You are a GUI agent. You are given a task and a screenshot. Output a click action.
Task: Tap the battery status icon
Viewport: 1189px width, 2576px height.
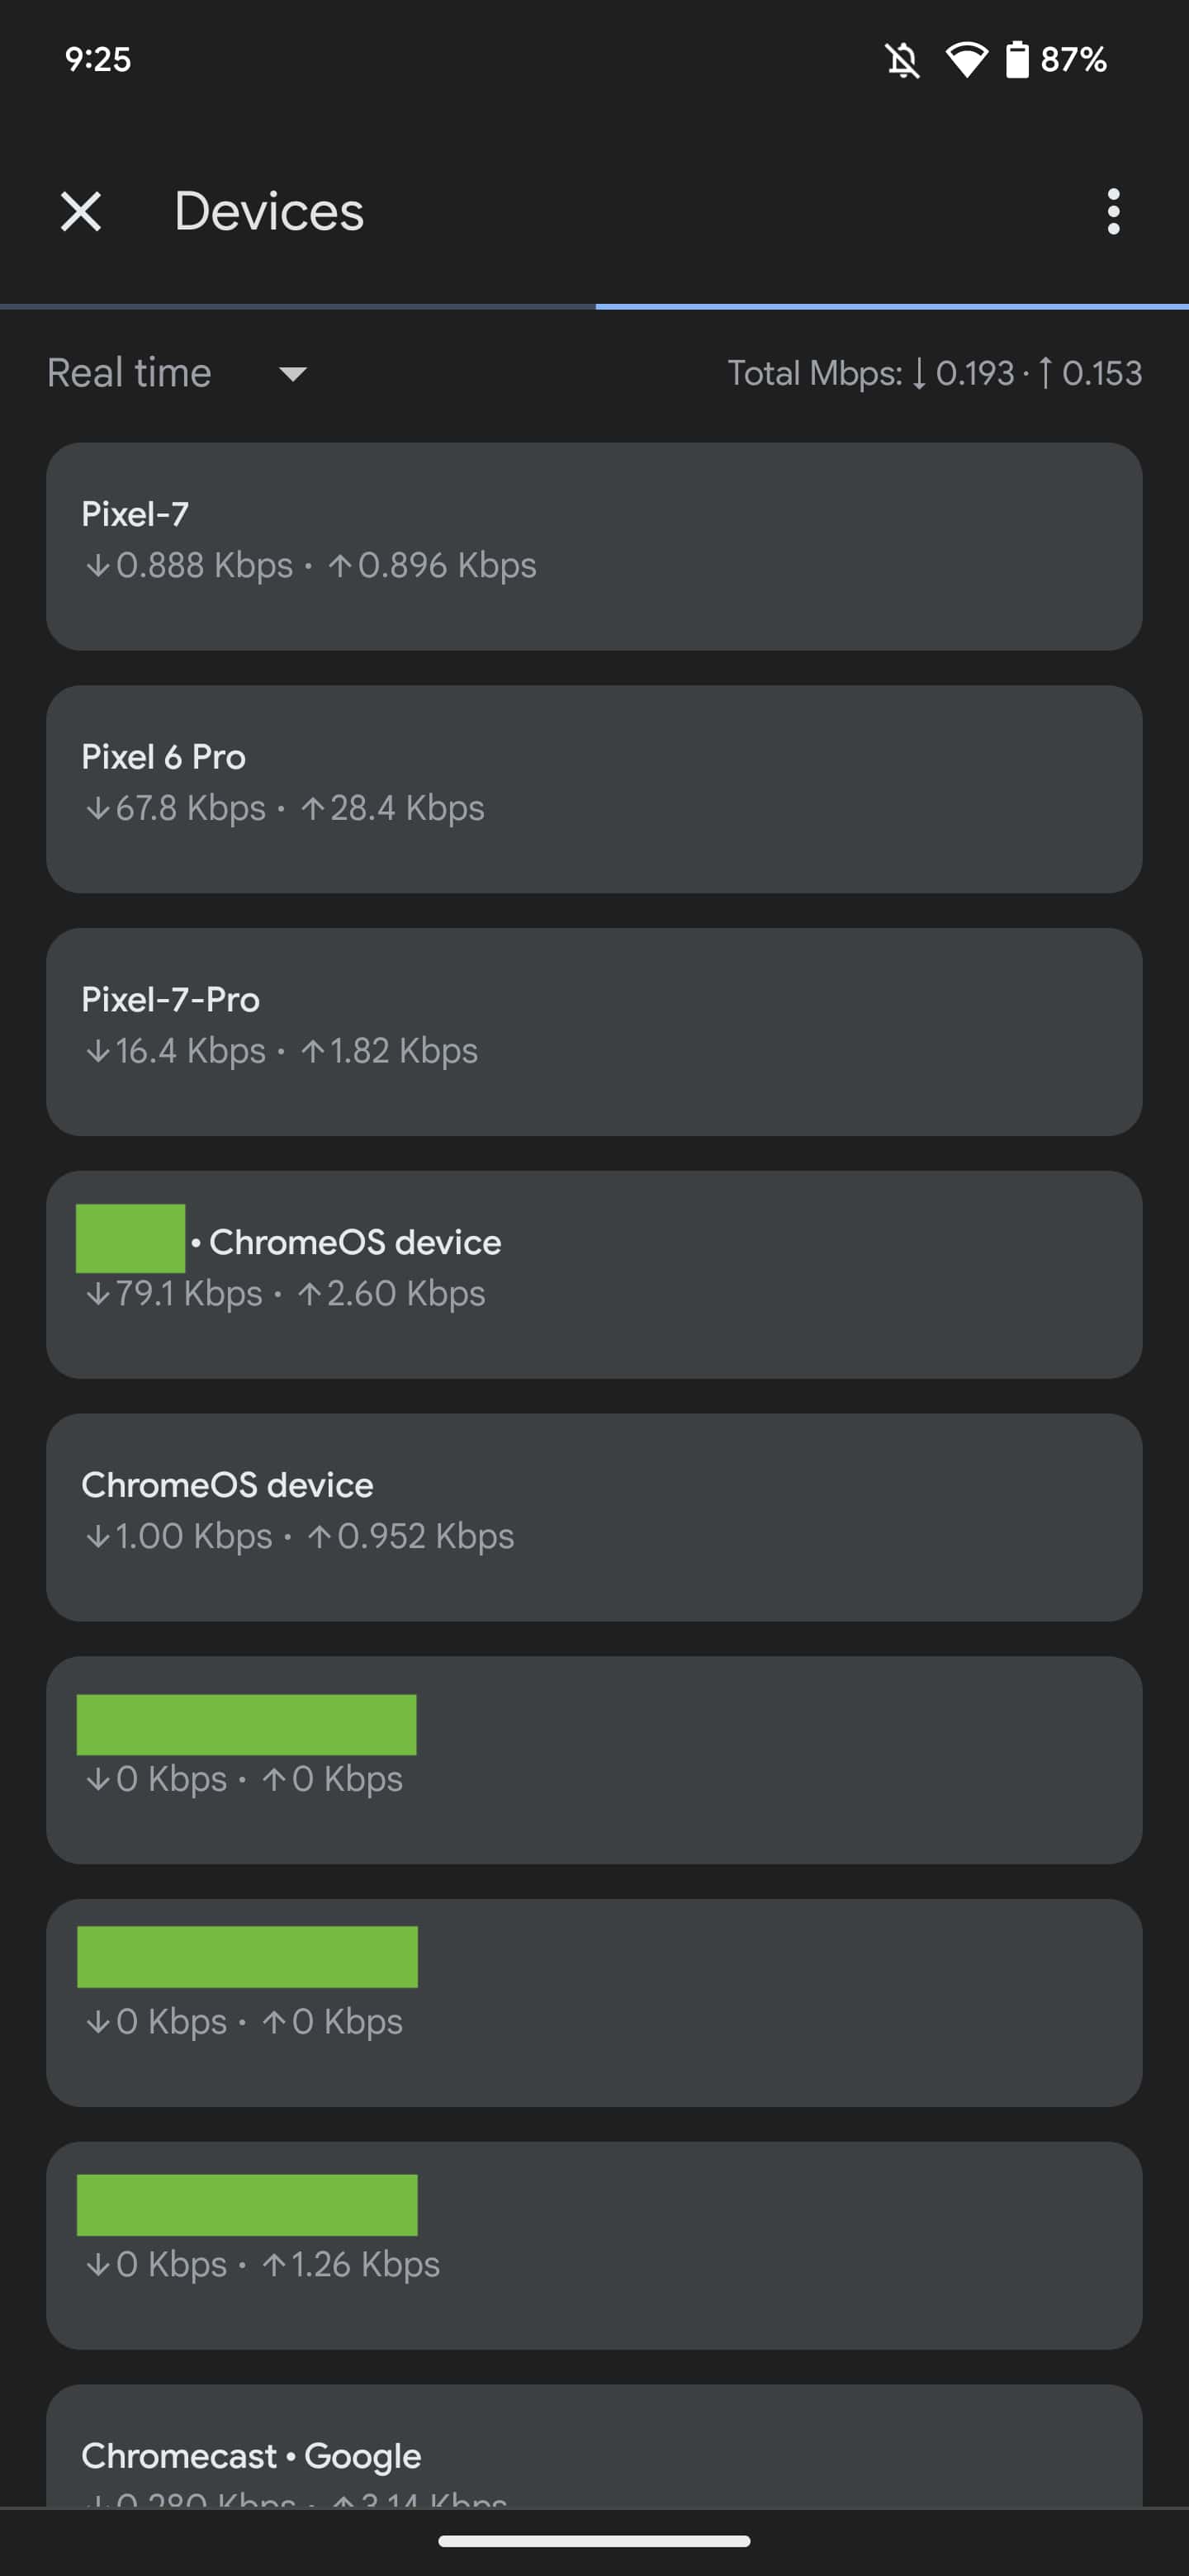coord(1017,60)
